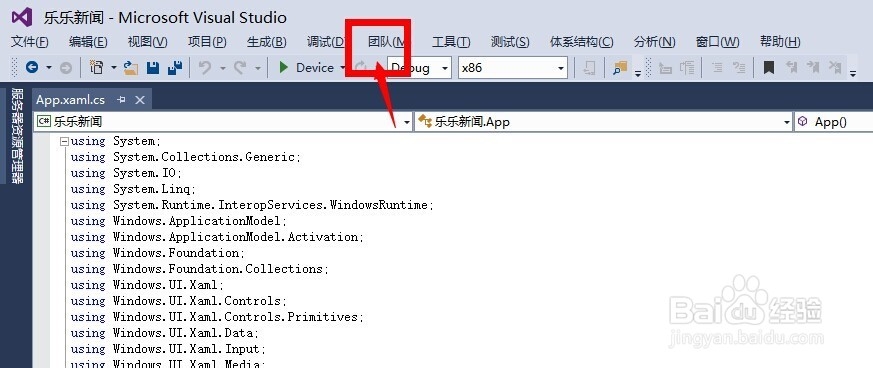The image size is (873, 368).
Task: Open the Redo history dropdown arrow
Action: click(257, 68)
